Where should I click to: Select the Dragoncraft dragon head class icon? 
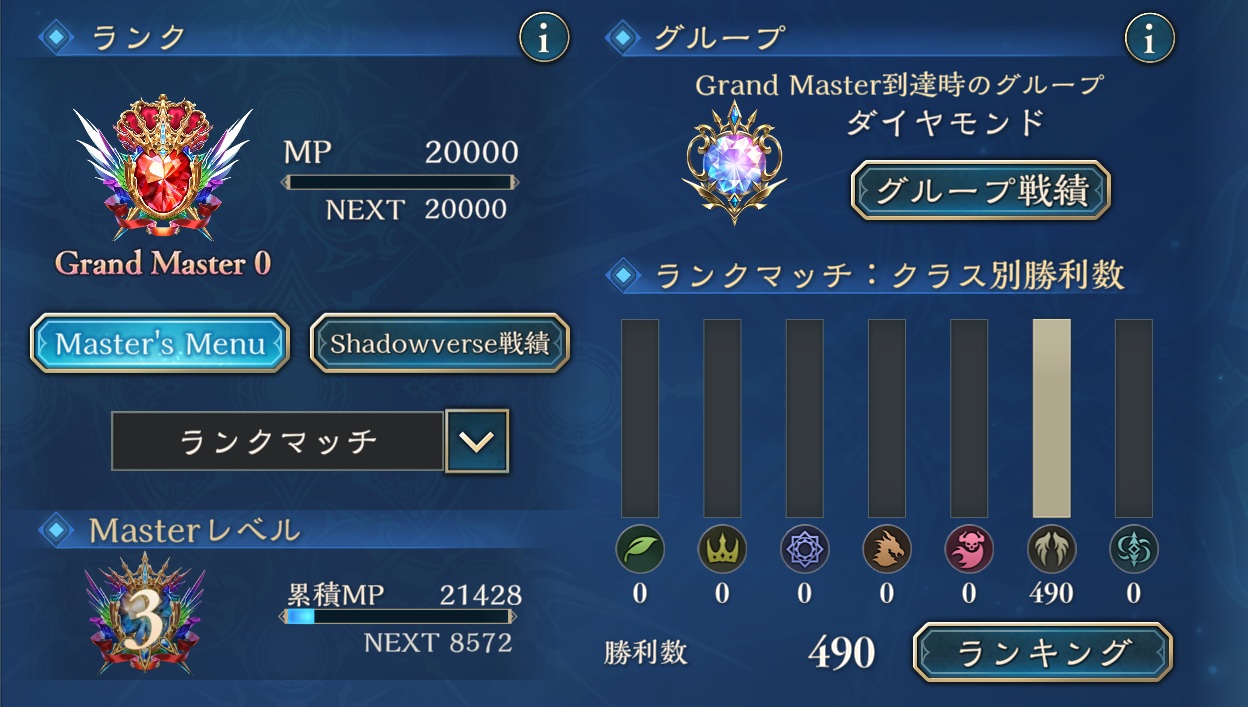point(887,549)
